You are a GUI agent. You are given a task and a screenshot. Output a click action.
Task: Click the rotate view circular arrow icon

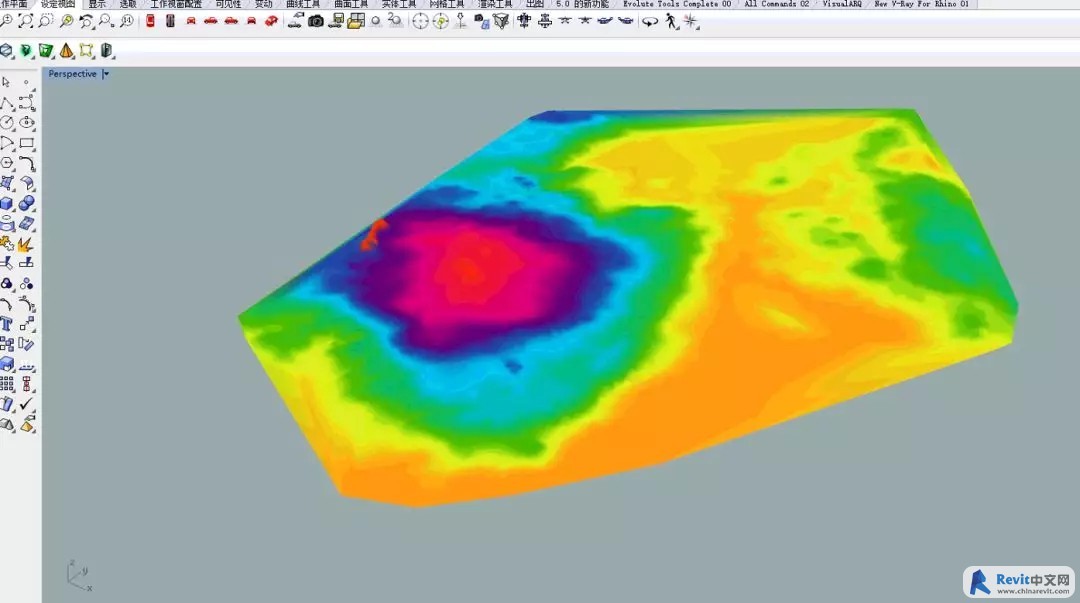click(x=86, y=21)
